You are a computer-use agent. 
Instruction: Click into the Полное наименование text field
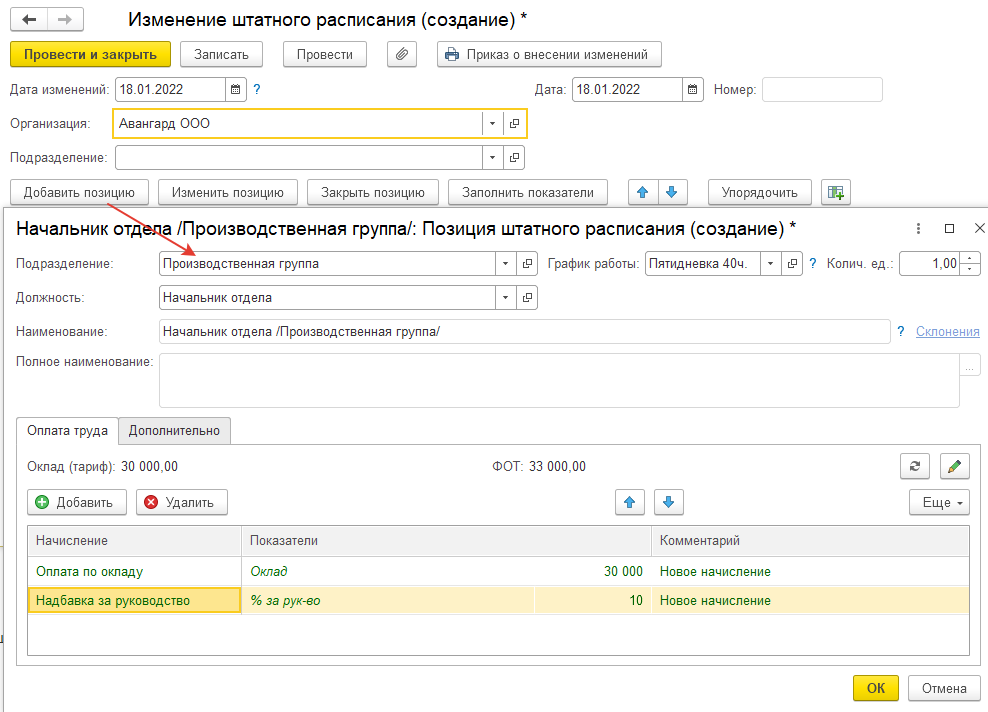coord(558,380)
